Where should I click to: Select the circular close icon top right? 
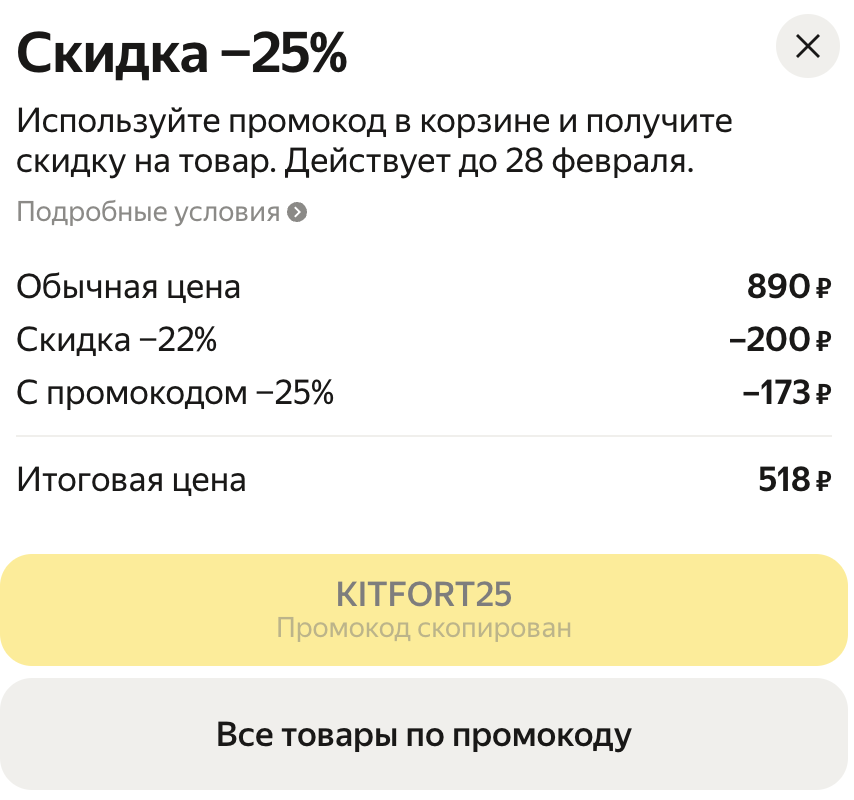click(807, 47)
